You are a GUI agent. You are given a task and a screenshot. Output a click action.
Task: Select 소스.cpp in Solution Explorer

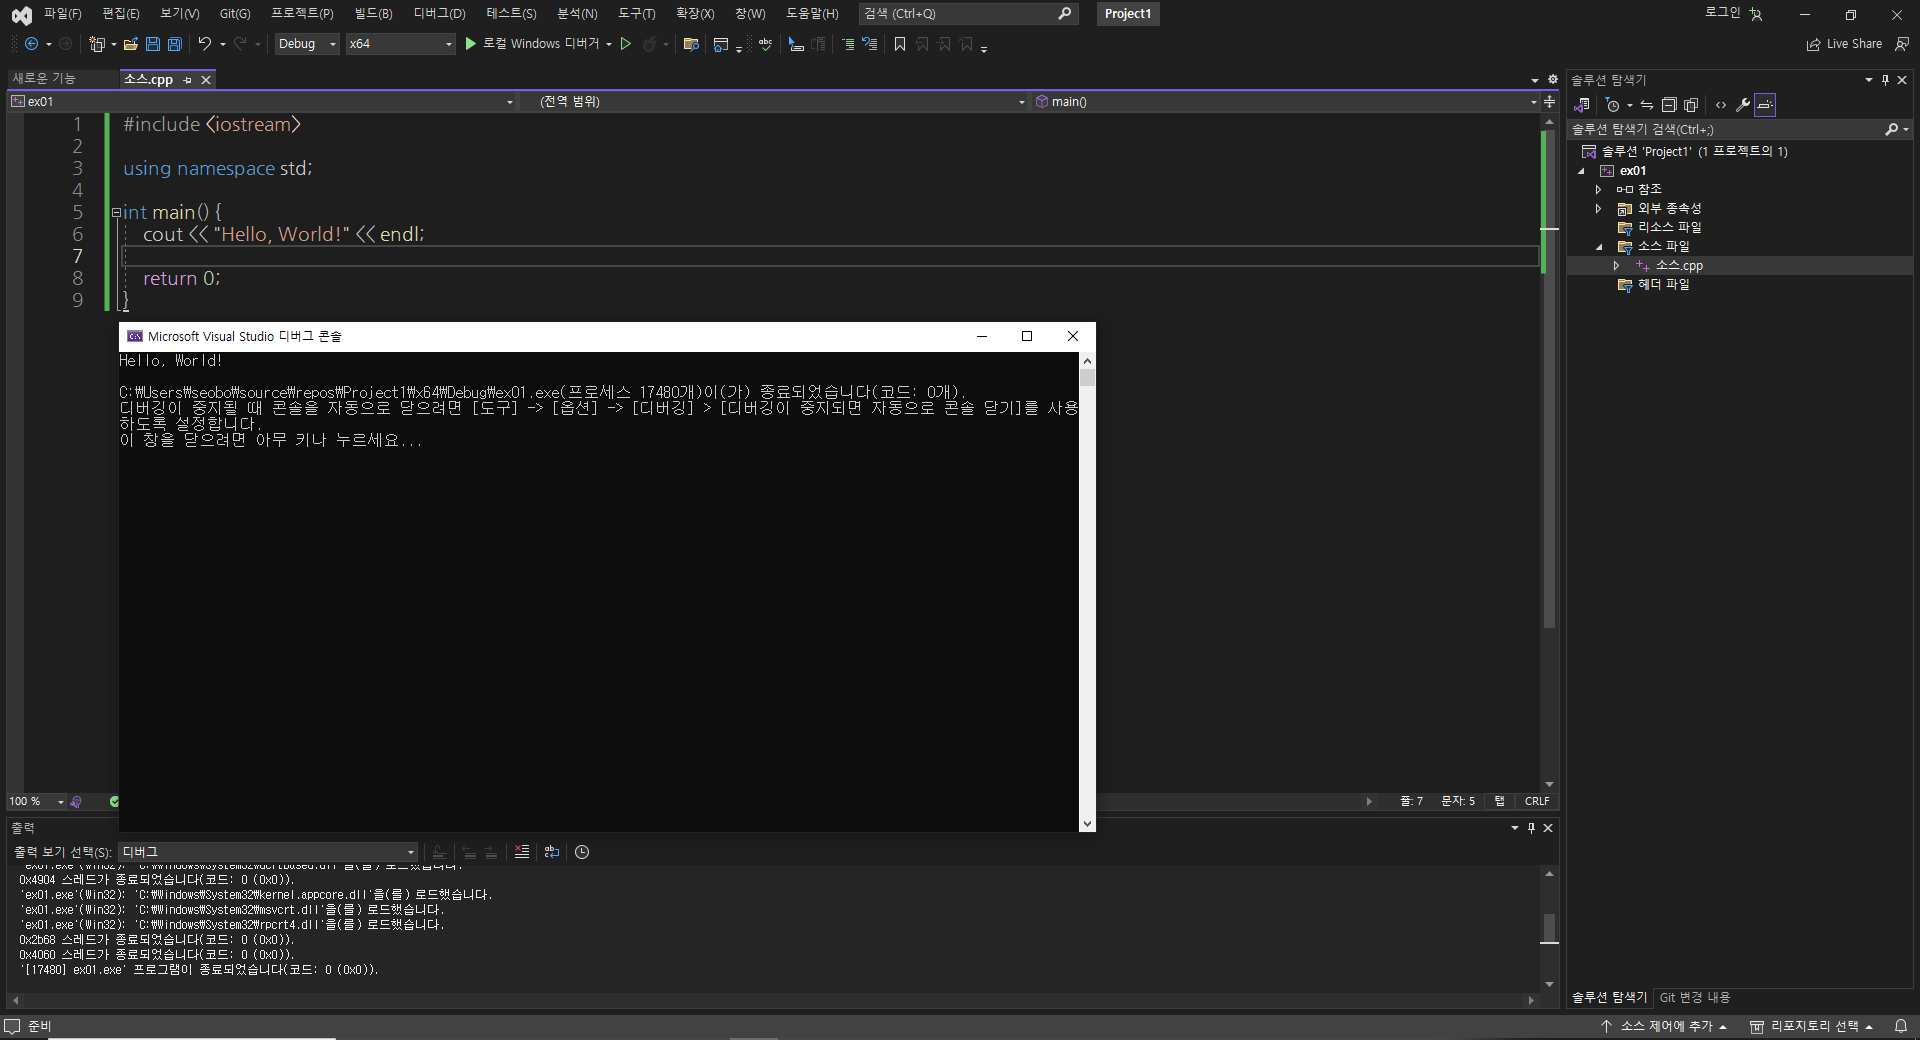(1679, 266)
